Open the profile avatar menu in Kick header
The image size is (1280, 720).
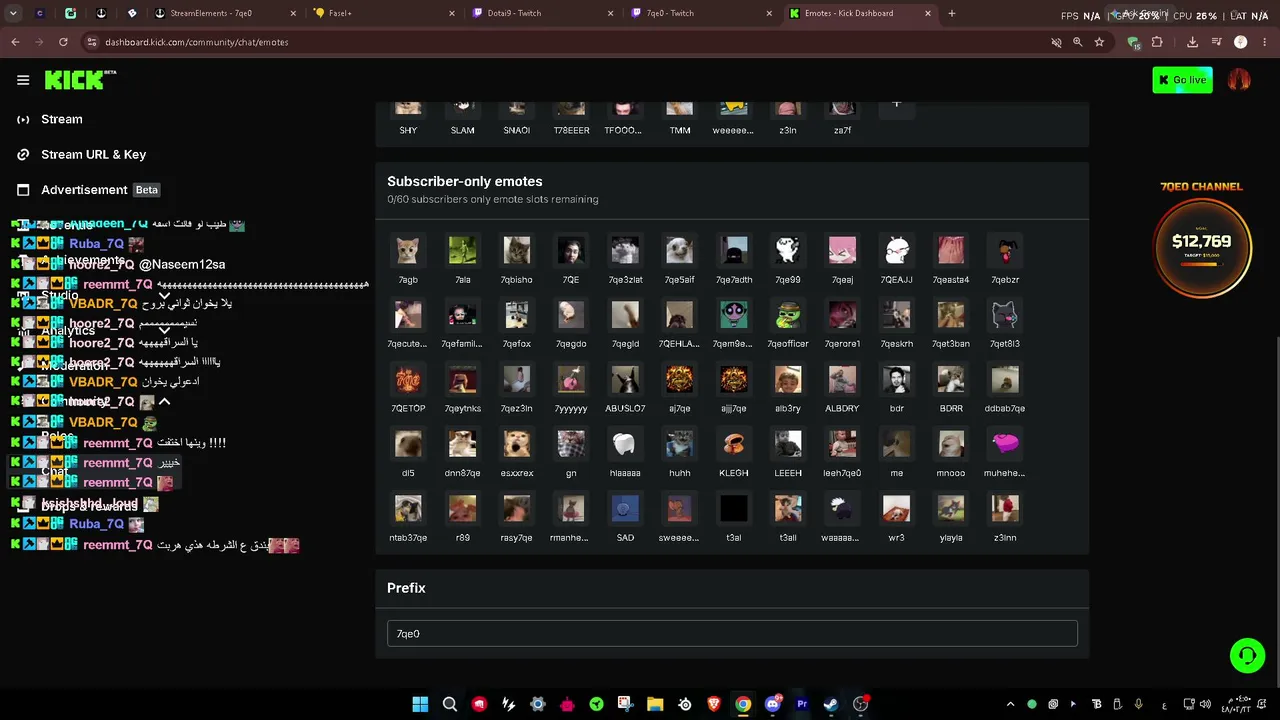click(1239, 80)
